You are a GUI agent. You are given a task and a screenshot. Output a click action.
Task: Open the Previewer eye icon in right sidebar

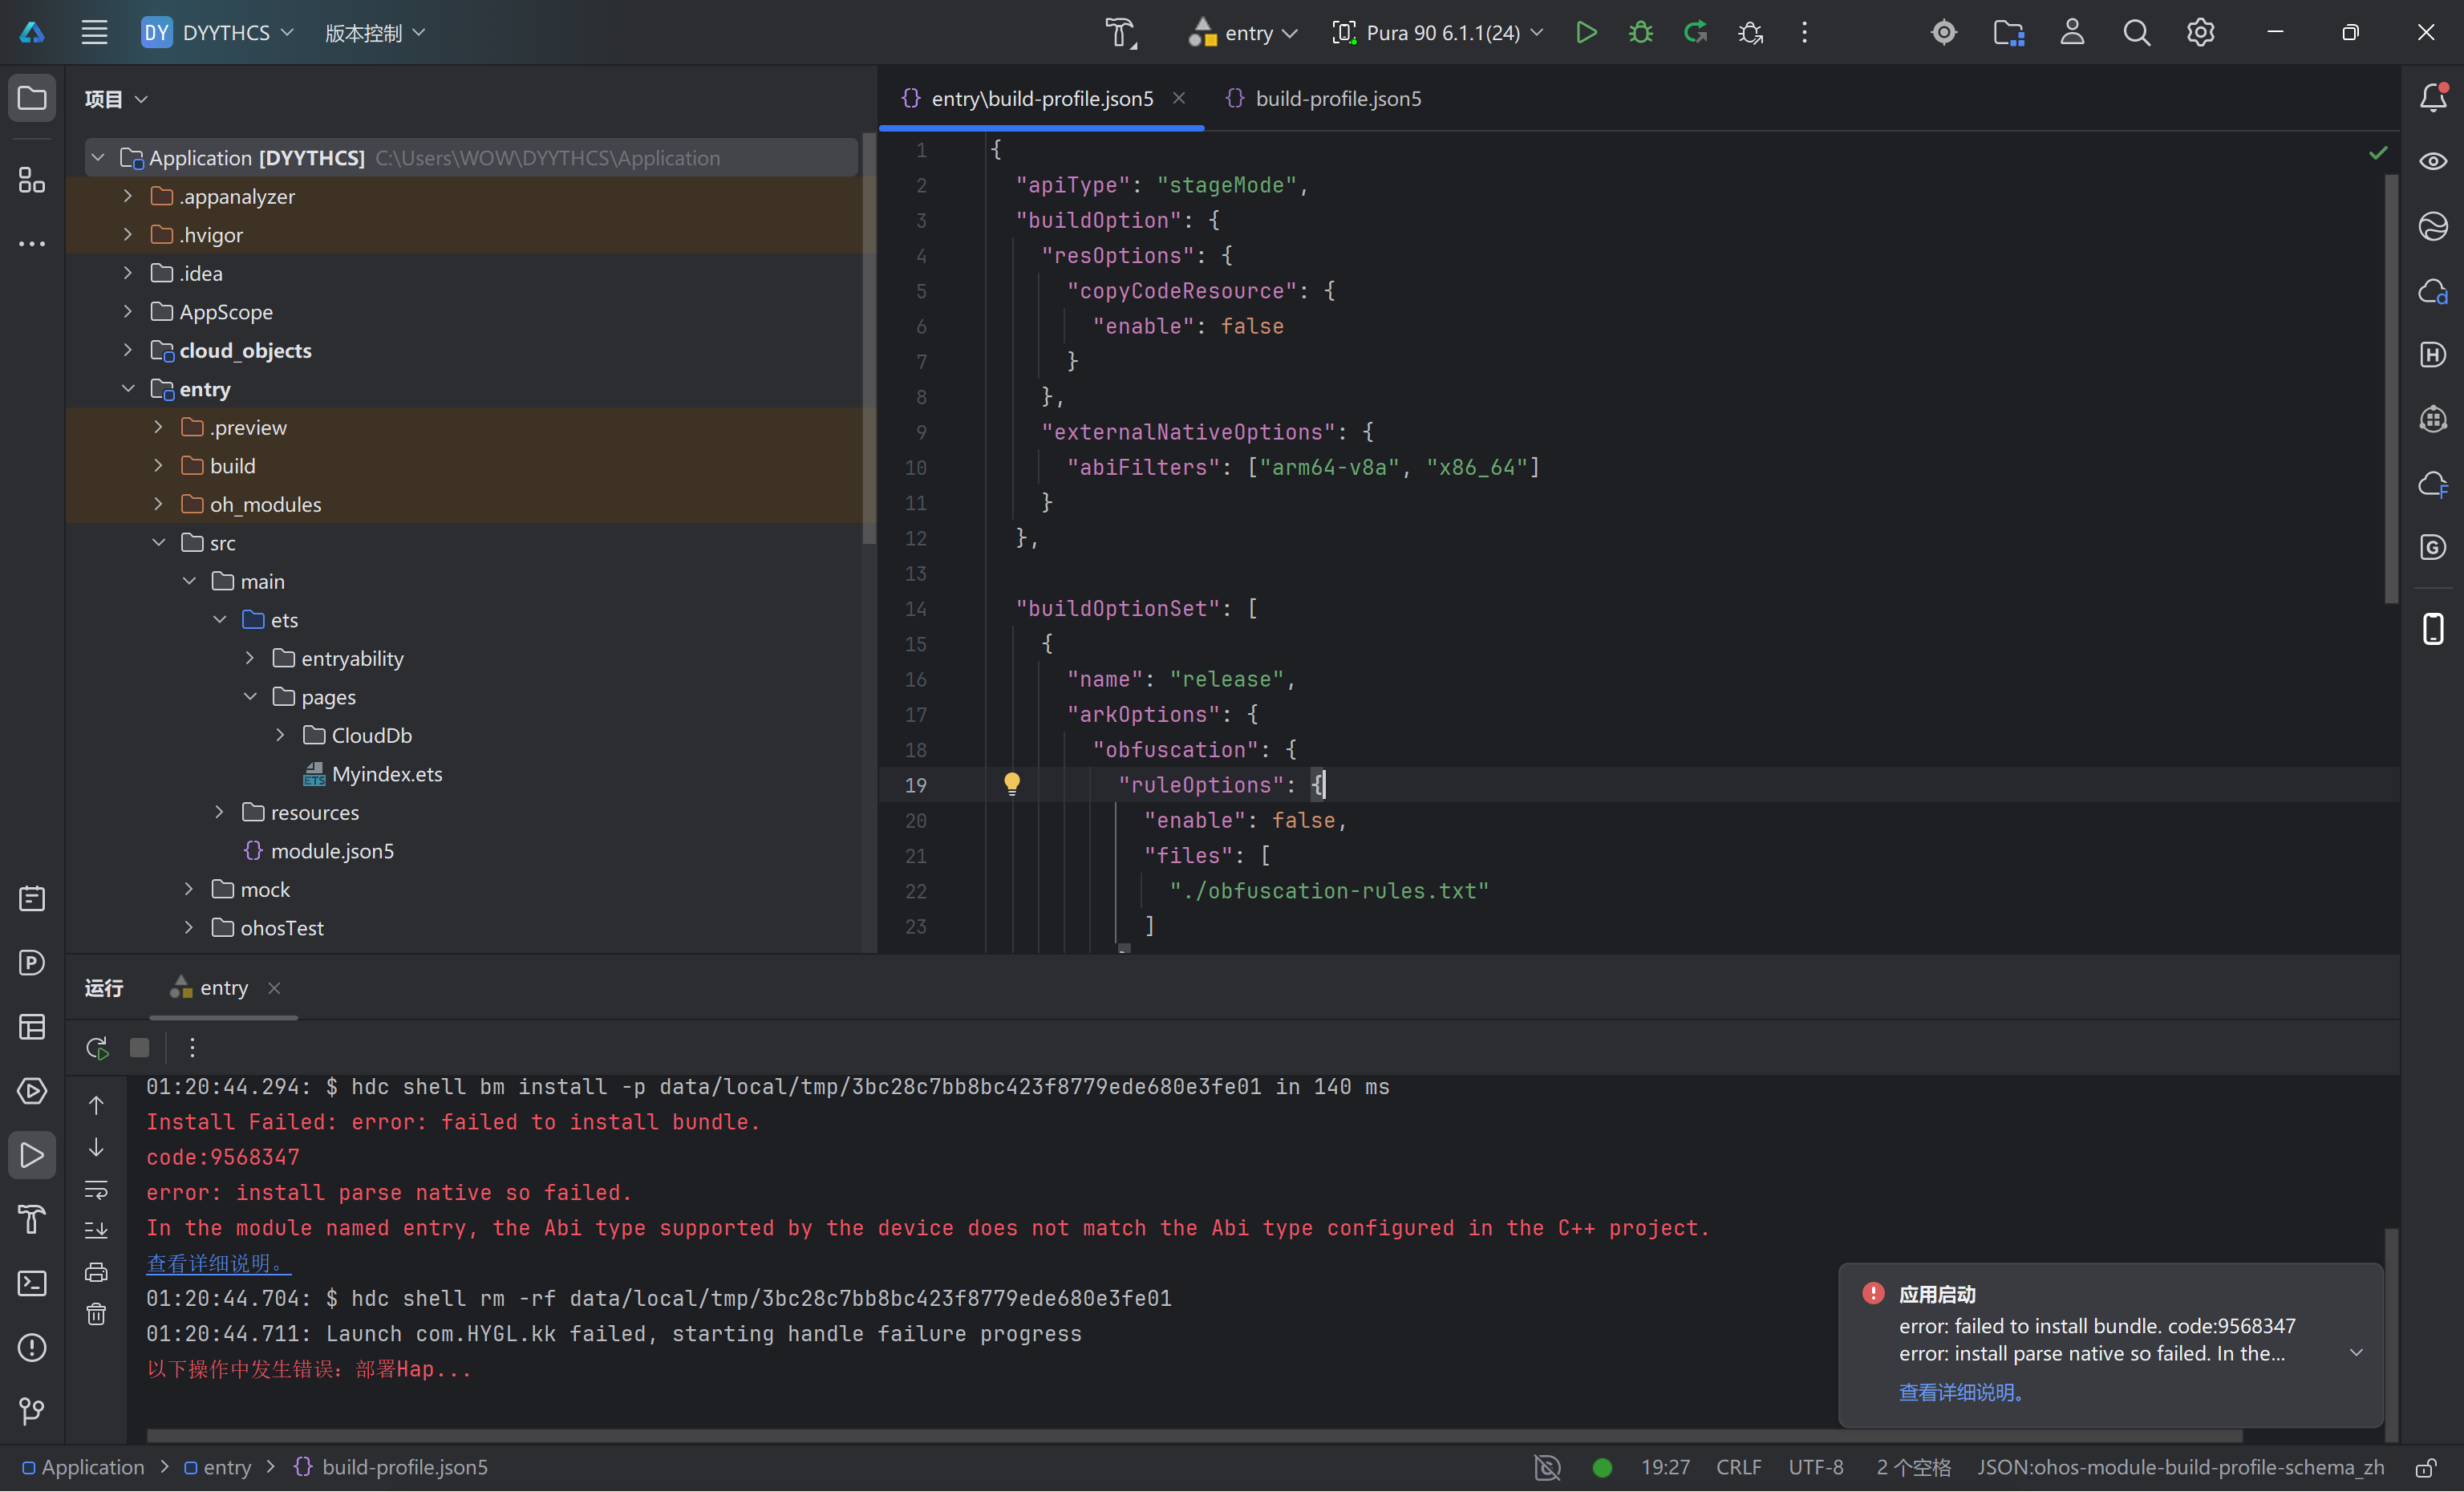tap(2433, 161)
